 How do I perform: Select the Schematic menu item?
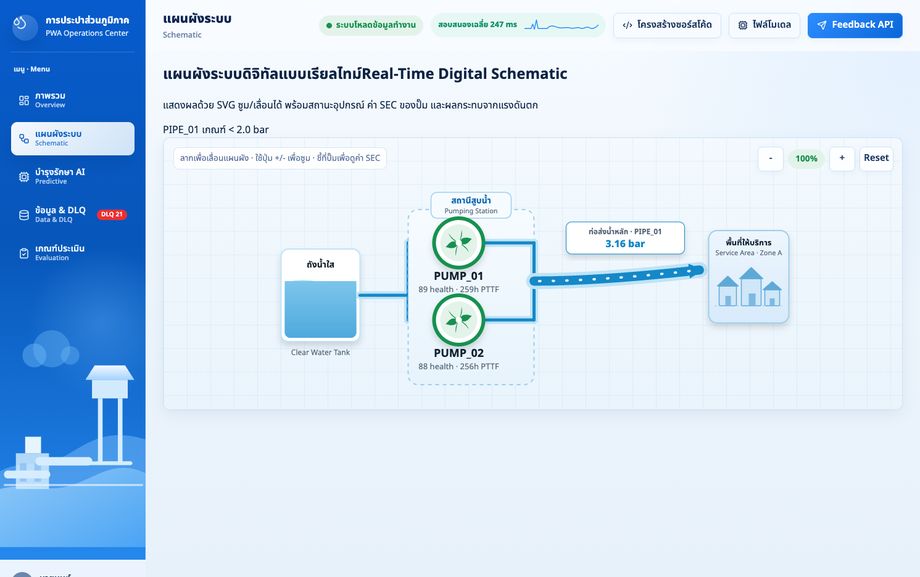click(72, 139)
